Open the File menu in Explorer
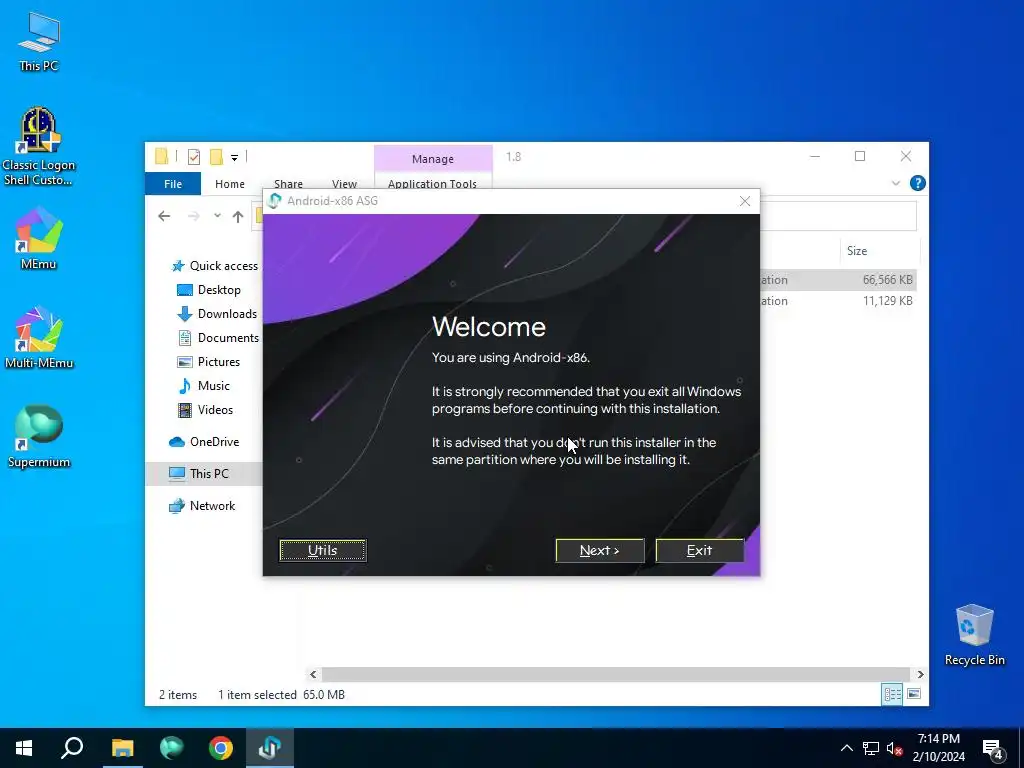 pos(173,184)
